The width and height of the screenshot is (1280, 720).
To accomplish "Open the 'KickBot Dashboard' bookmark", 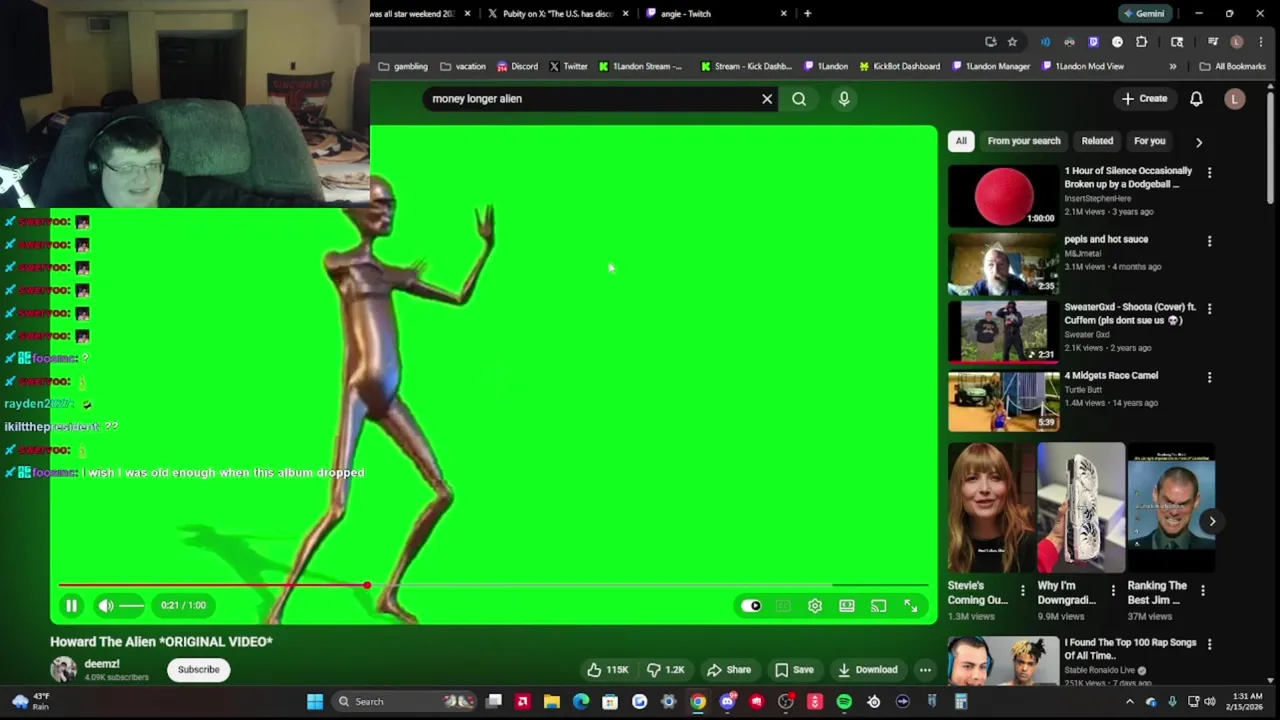I will pyautogui.click(x=900, y=67).
